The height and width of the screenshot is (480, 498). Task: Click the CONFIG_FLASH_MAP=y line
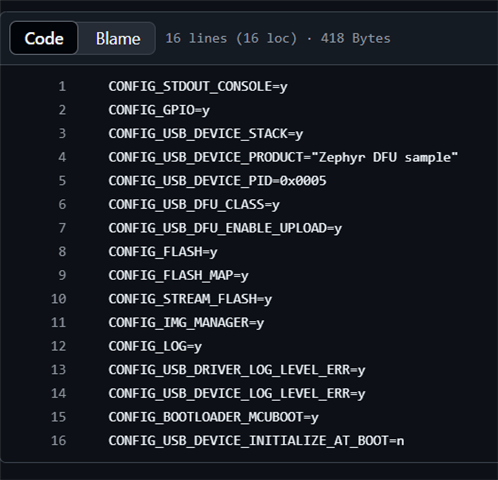(178, 276)
